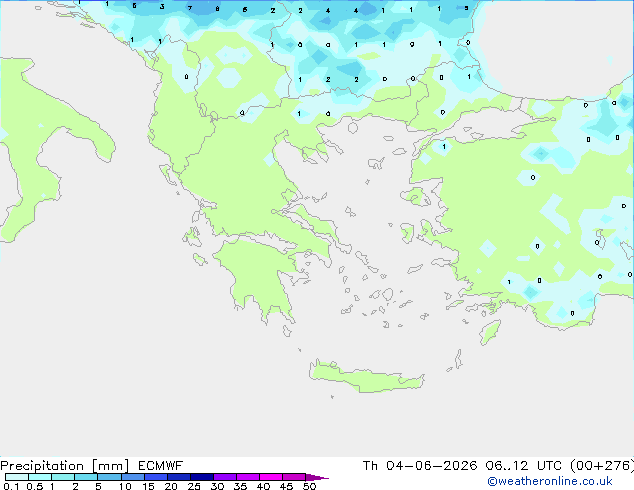Viewport: 634px width, 490px height.
Task: Click the 'Precipitation [mm] ECMWF' title text
Action: (92, 466)
